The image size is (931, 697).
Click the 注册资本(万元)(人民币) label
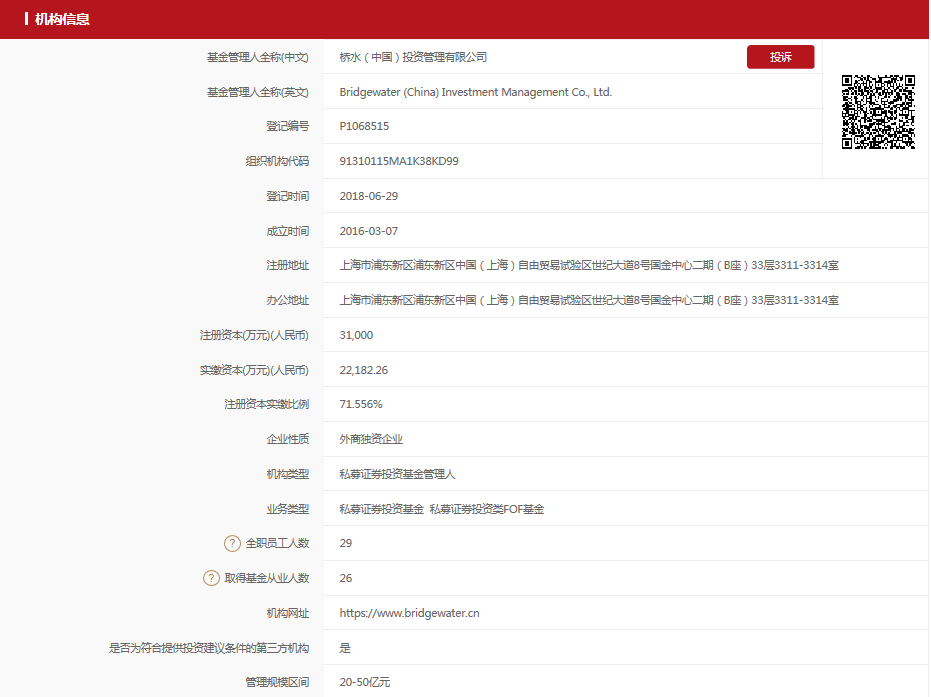(254, 335)
